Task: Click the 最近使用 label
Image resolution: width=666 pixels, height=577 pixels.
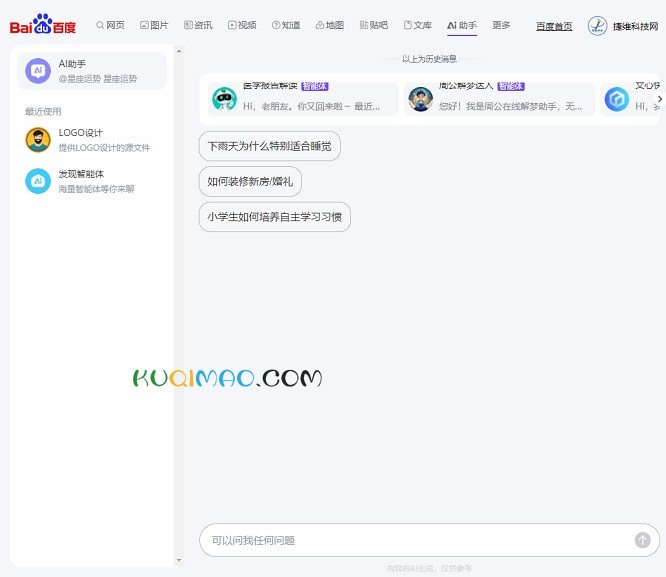Action: 43,111
